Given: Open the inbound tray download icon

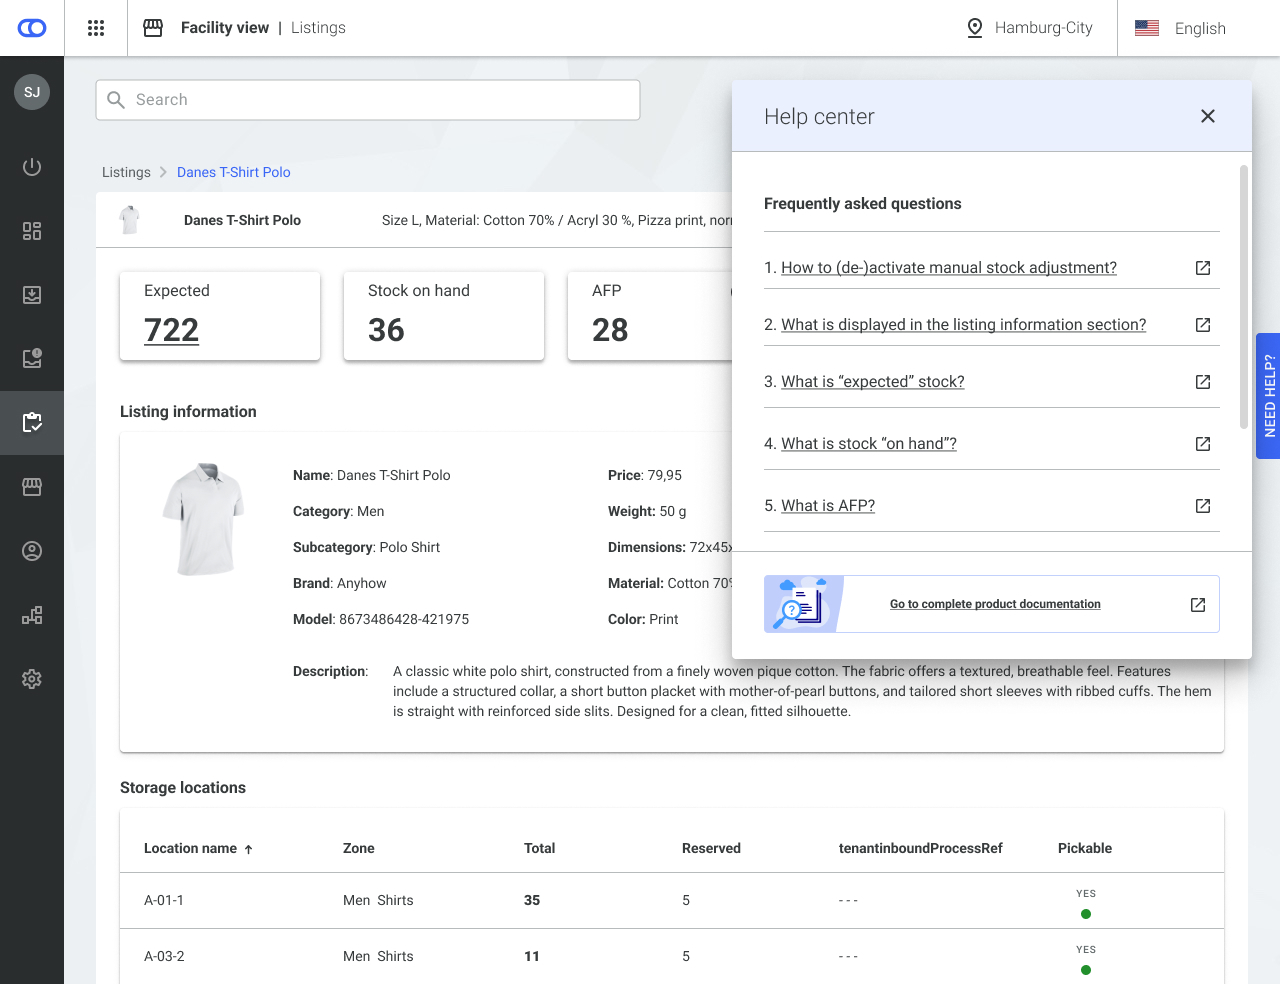Looking at the screenshot, I should point(32,295).
